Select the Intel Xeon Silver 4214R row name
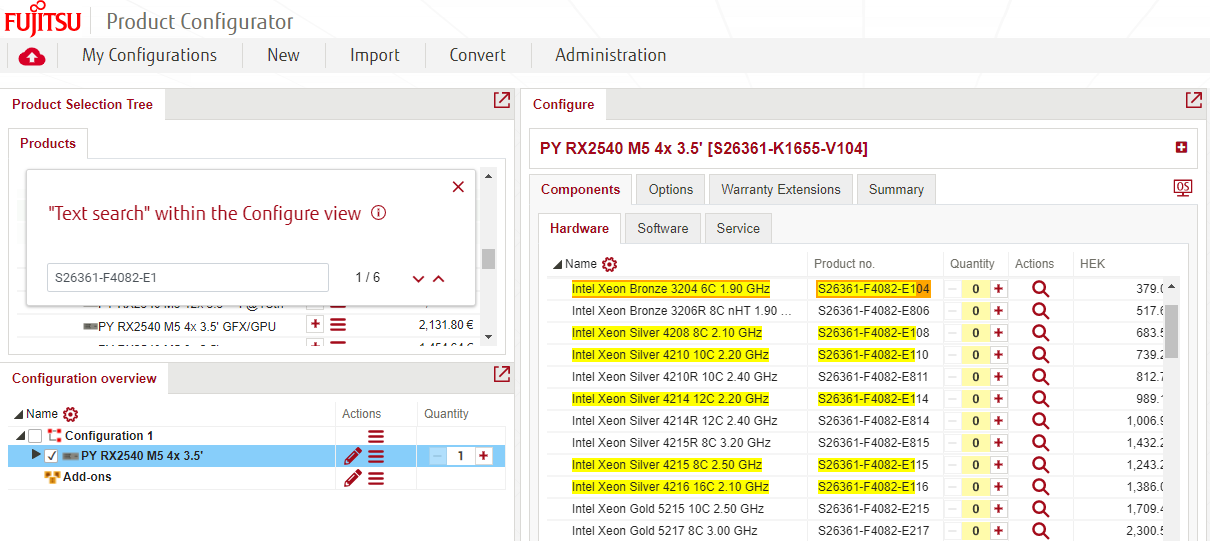 675,420
